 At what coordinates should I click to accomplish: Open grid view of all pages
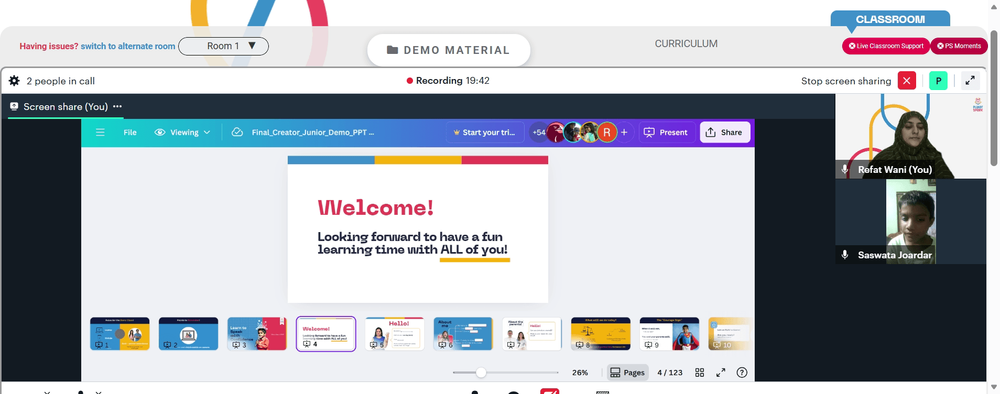point(700,373)
